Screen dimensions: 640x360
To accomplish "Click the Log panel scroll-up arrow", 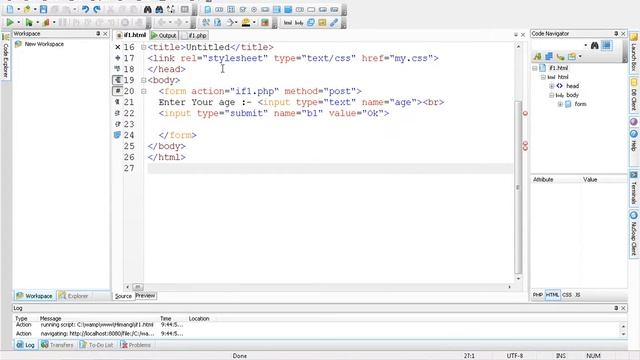I will pyautogui.click(x=623, y=326).
